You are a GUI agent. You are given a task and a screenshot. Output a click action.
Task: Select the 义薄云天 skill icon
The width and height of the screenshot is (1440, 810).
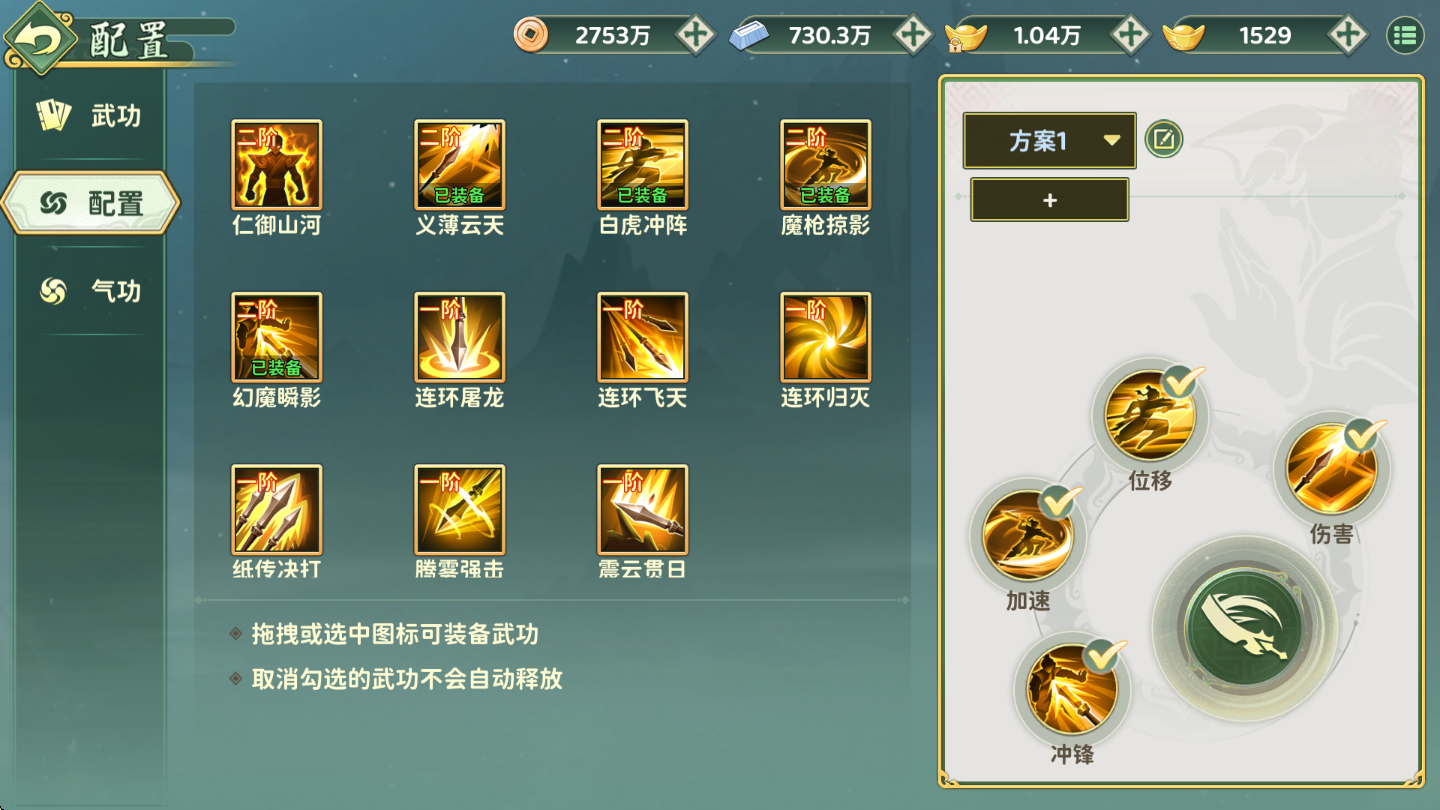click(x=460, y=164)
